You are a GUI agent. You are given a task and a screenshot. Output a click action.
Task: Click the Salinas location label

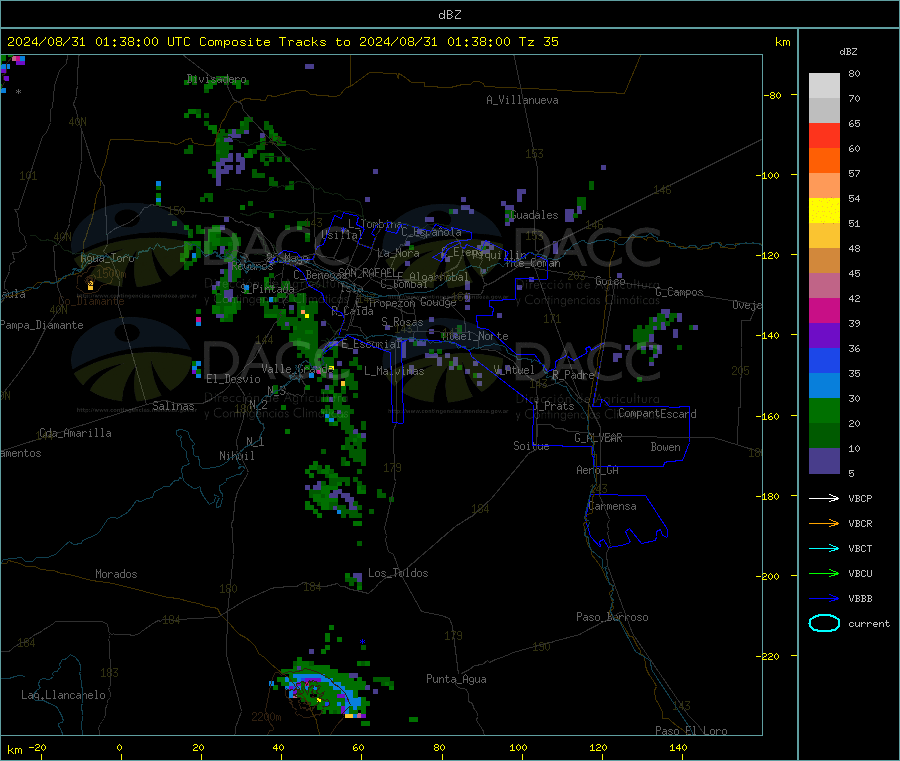coord(173,406)
